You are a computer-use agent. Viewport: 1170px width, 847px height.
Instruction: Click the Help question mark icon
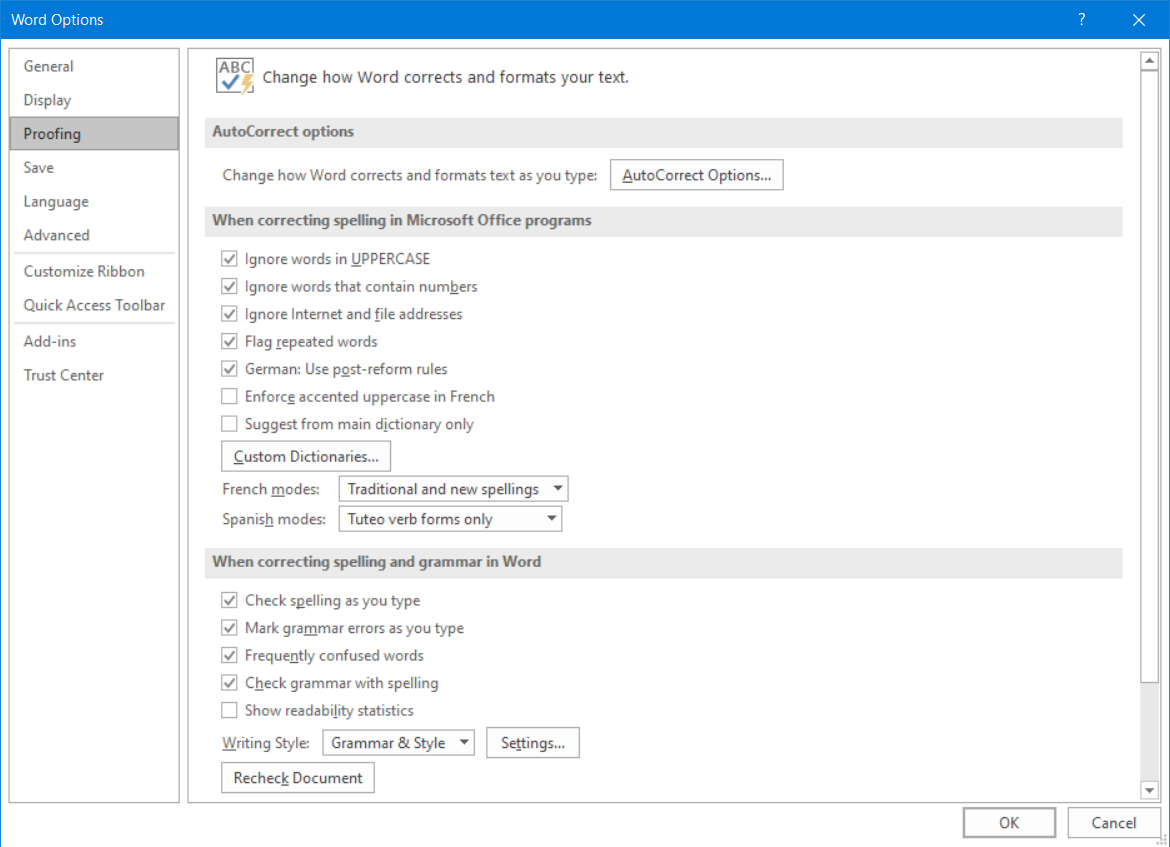point(1081,19)
